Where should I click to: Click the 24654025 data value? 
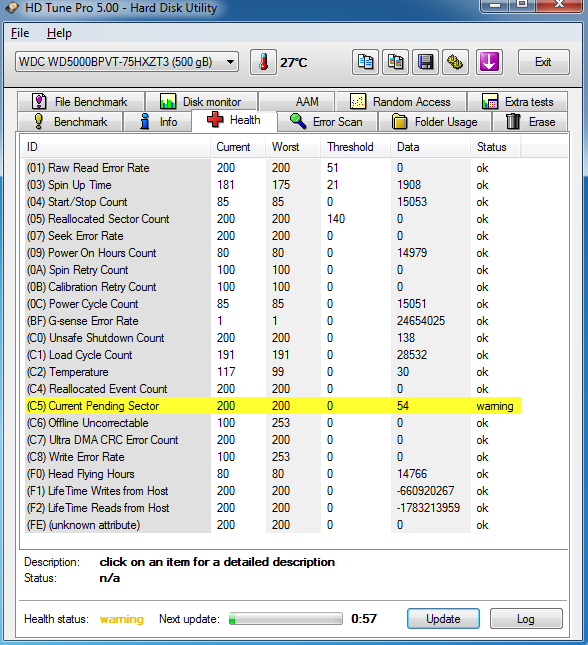point(421,321)
